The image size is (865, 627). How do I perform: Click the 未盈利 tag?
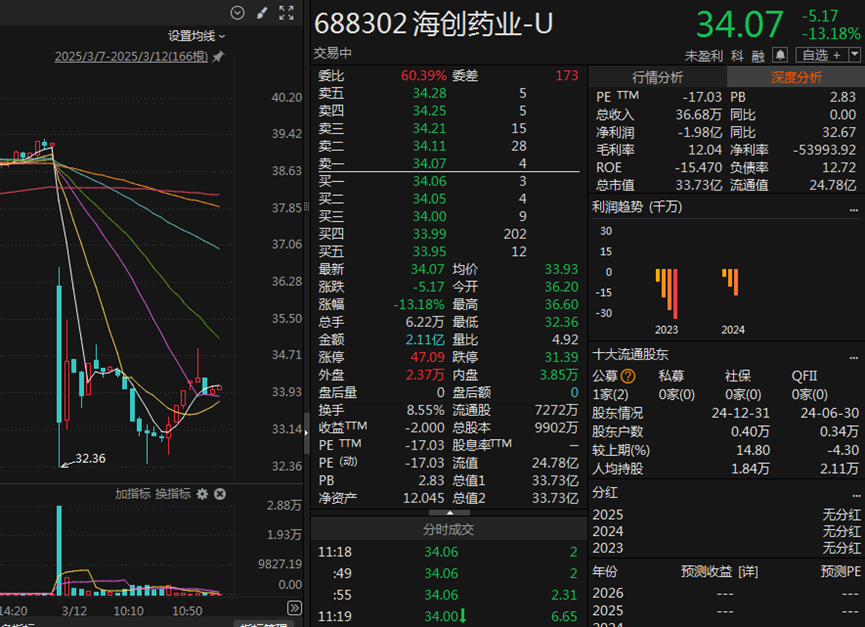point(703,56)
